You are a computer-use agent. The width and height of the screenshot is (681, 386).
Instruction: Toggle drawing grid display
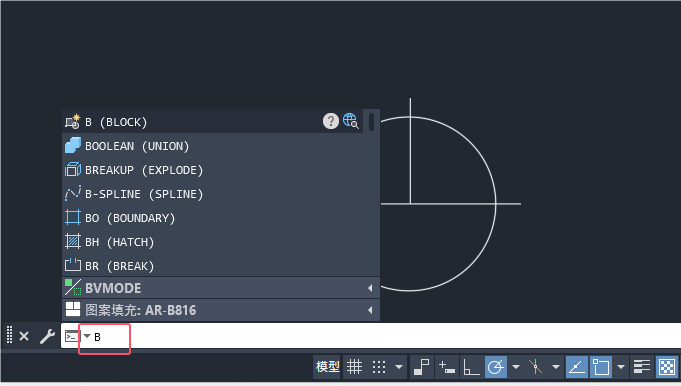(x=354, y=367)
